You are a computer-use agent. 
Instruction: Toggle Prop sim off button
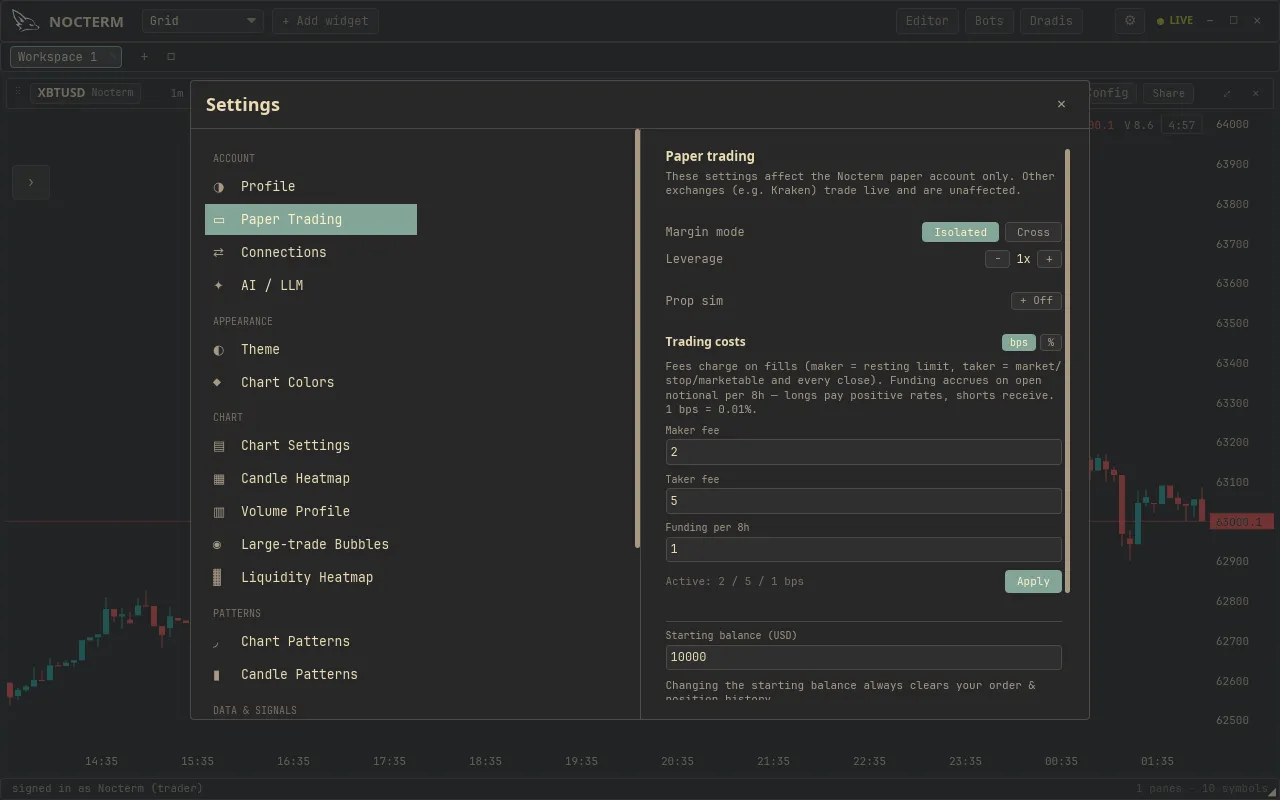point(1036,301)
